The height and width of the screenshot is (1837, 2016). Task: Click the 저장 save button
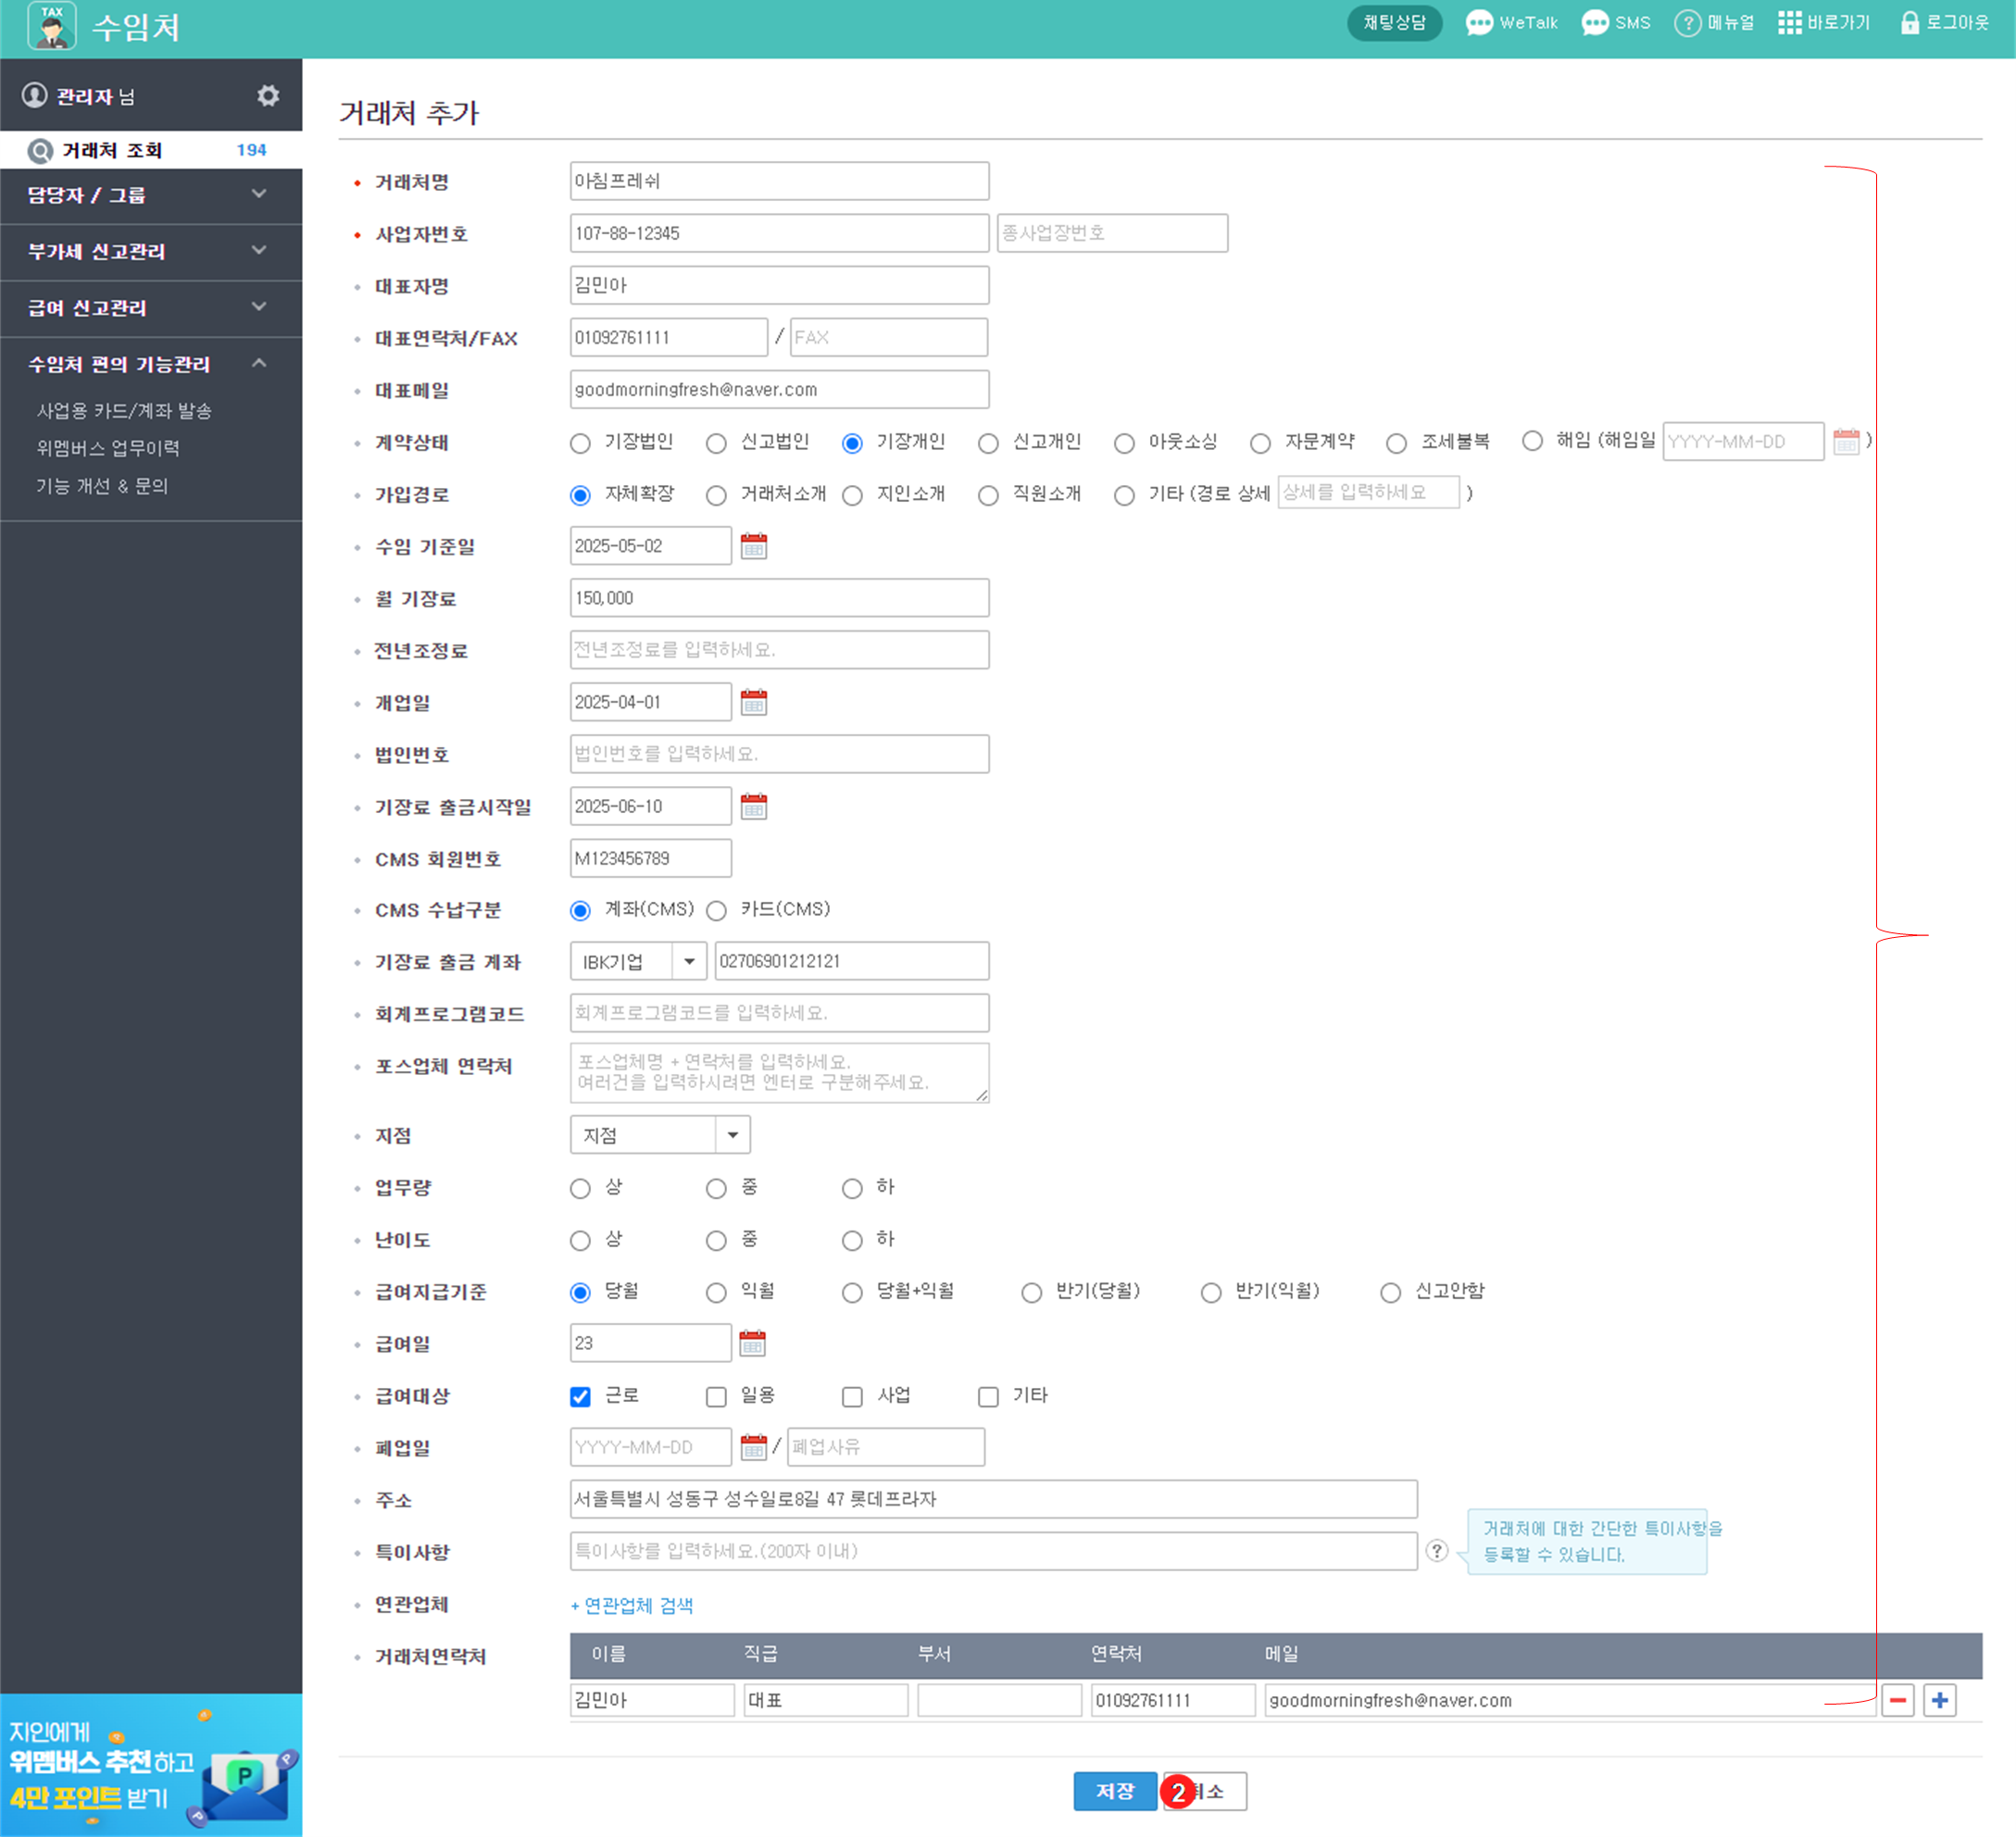click(x=1114, y=1791)
